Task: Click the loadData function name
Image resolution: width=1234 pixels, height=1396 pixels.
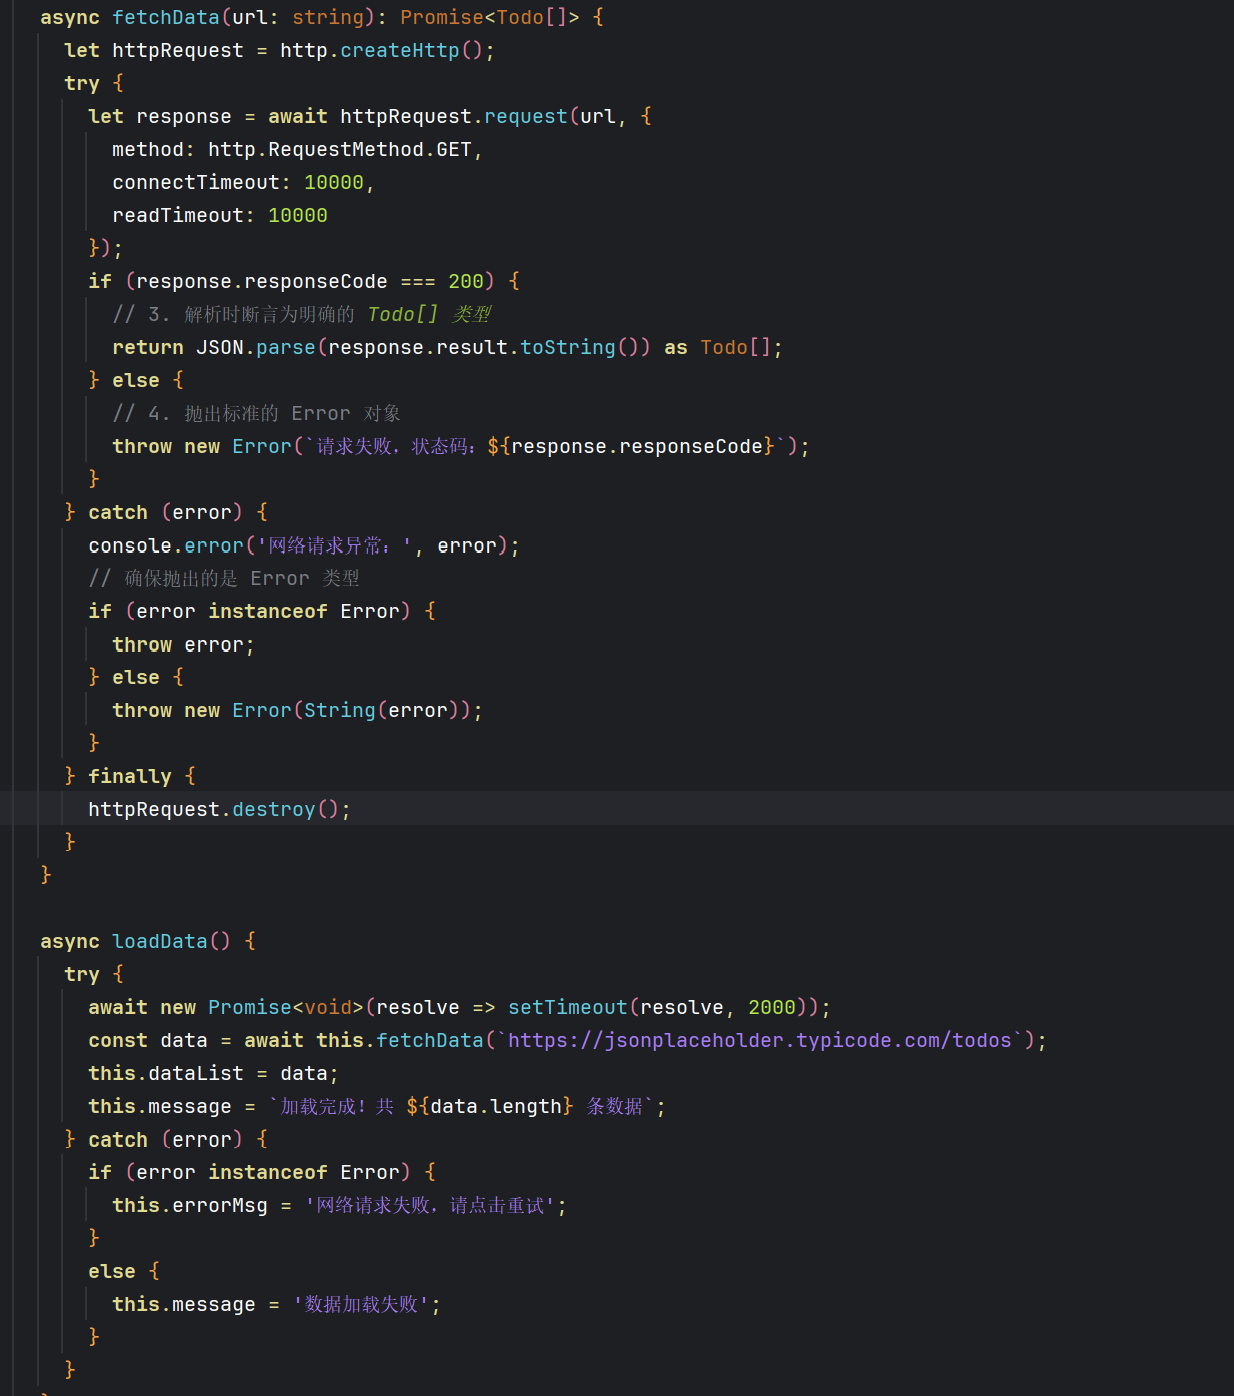Action: [x=160, y=941]
